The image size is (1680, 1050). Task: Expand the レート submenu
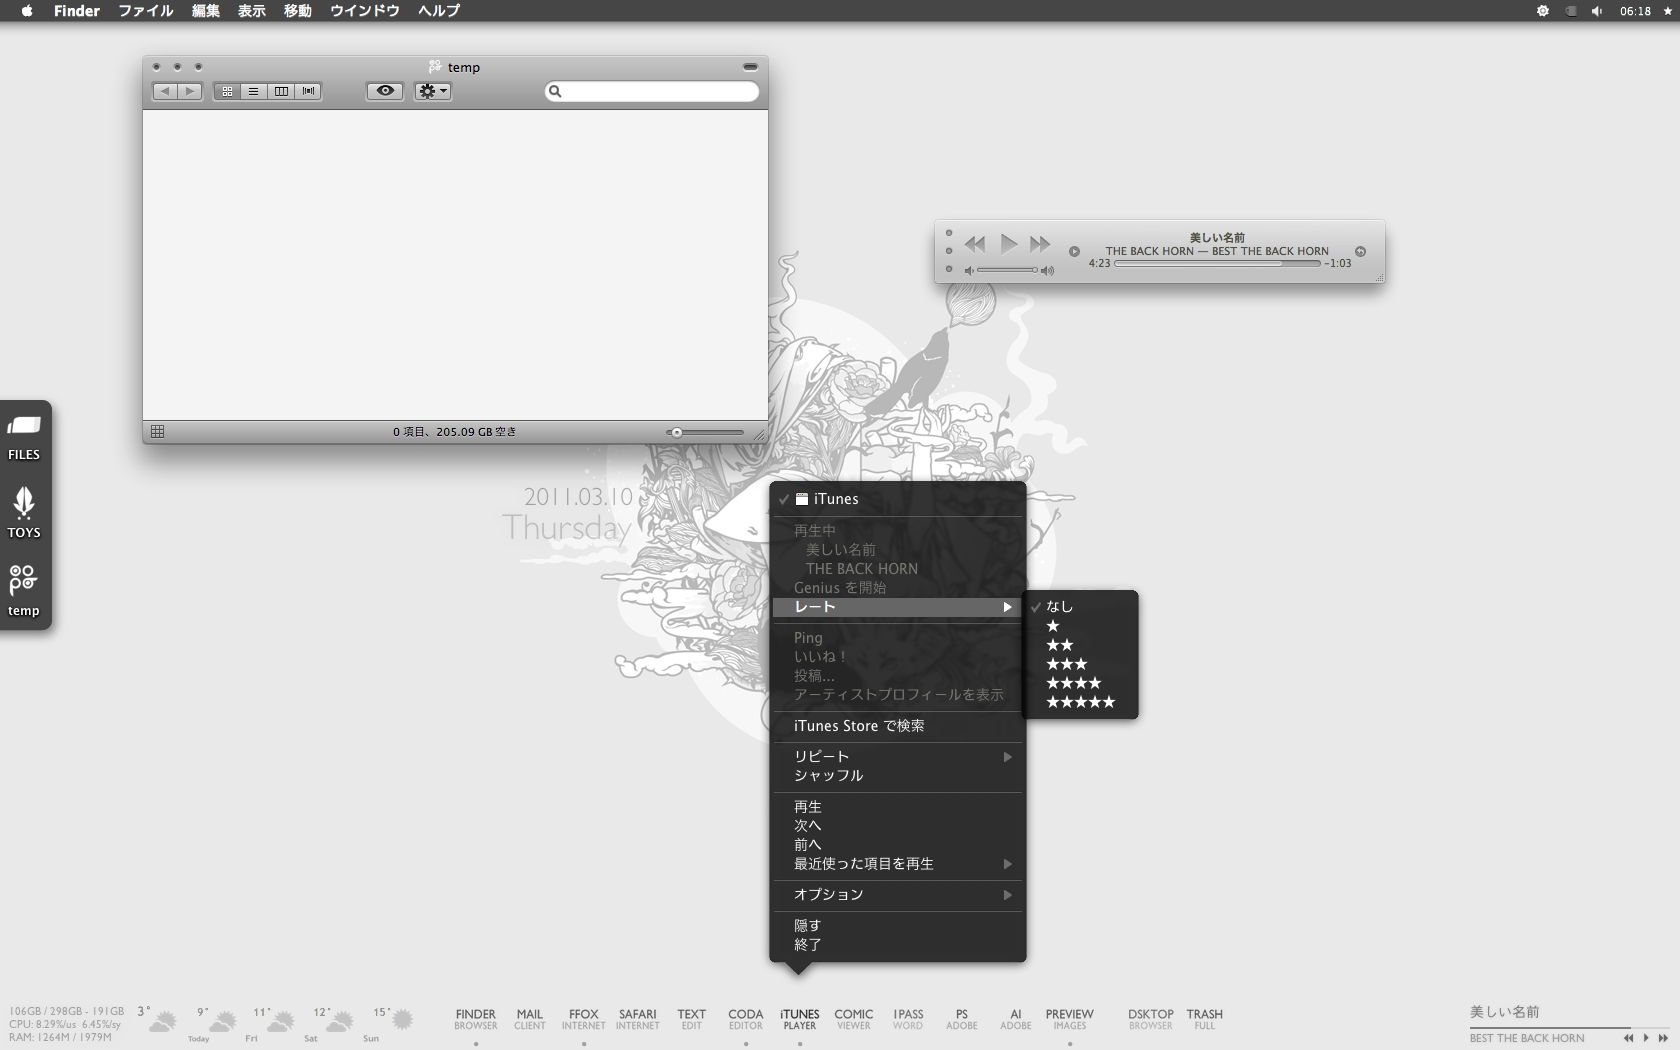click(898, 607)
